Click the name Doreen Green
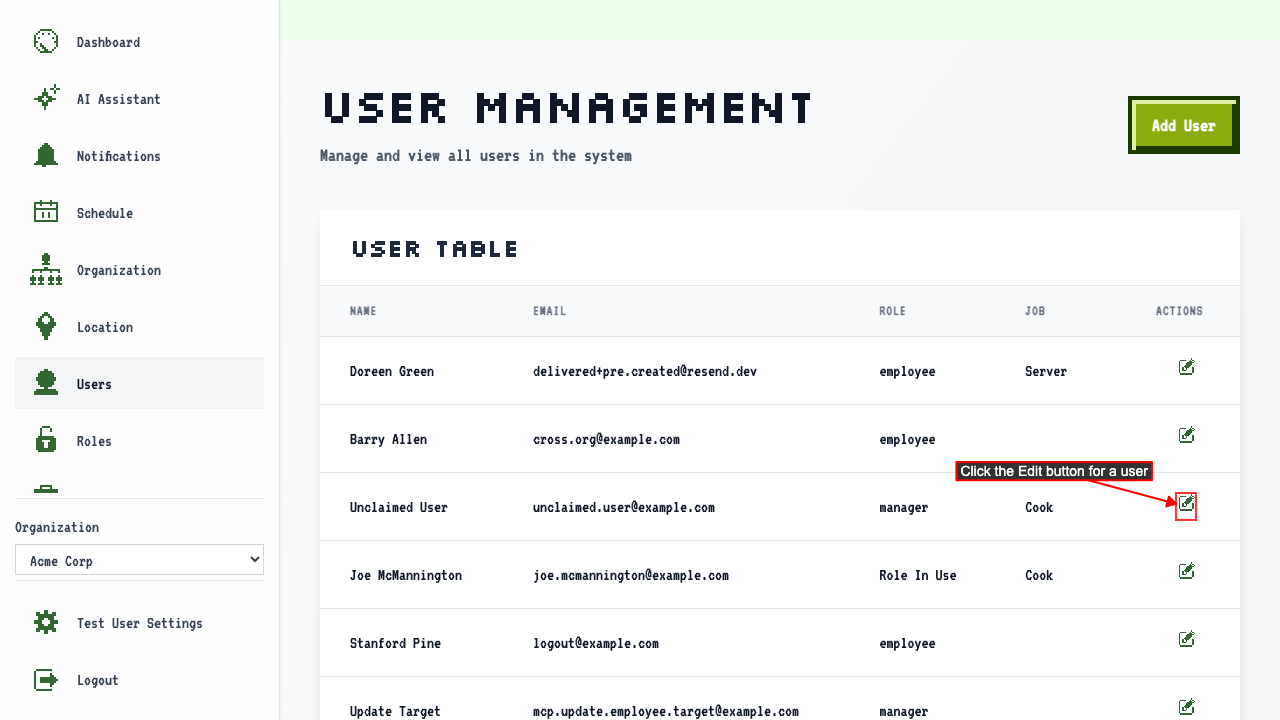This screenshot has width=1280, height=720. 392,371
